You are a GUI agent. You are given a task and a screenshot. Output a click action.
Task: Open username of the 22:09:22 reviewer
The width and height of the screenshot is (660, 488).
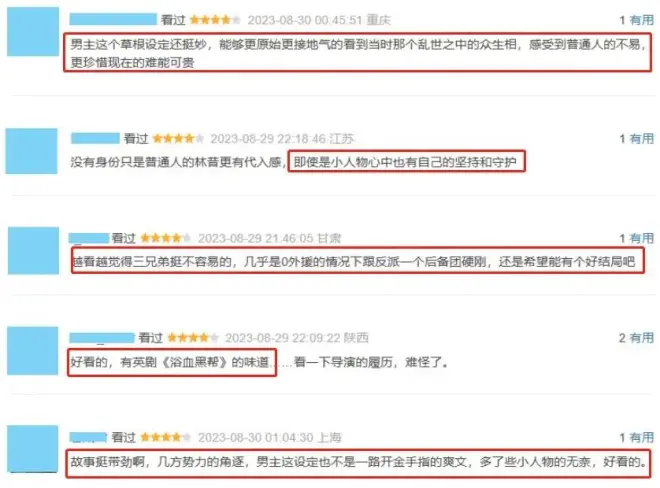point(102,338)
